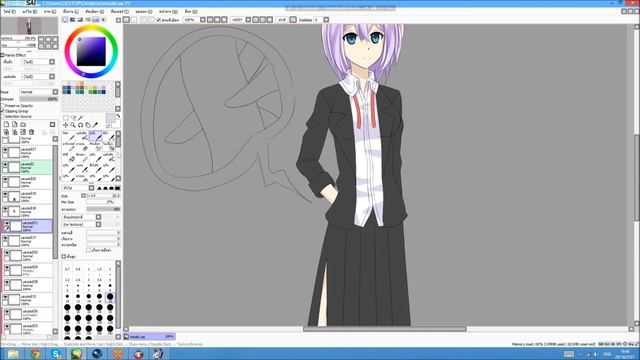
Task: Hide the blue selected layer with its eye
Action: [7, 224]
